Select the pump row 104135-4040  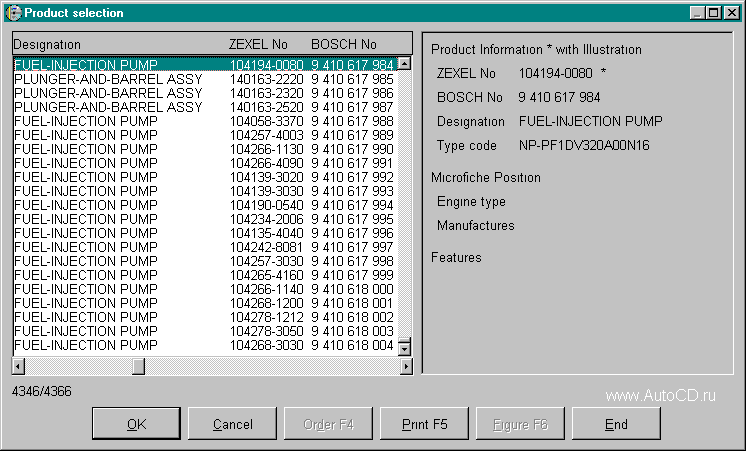click(x=205, y=233)
